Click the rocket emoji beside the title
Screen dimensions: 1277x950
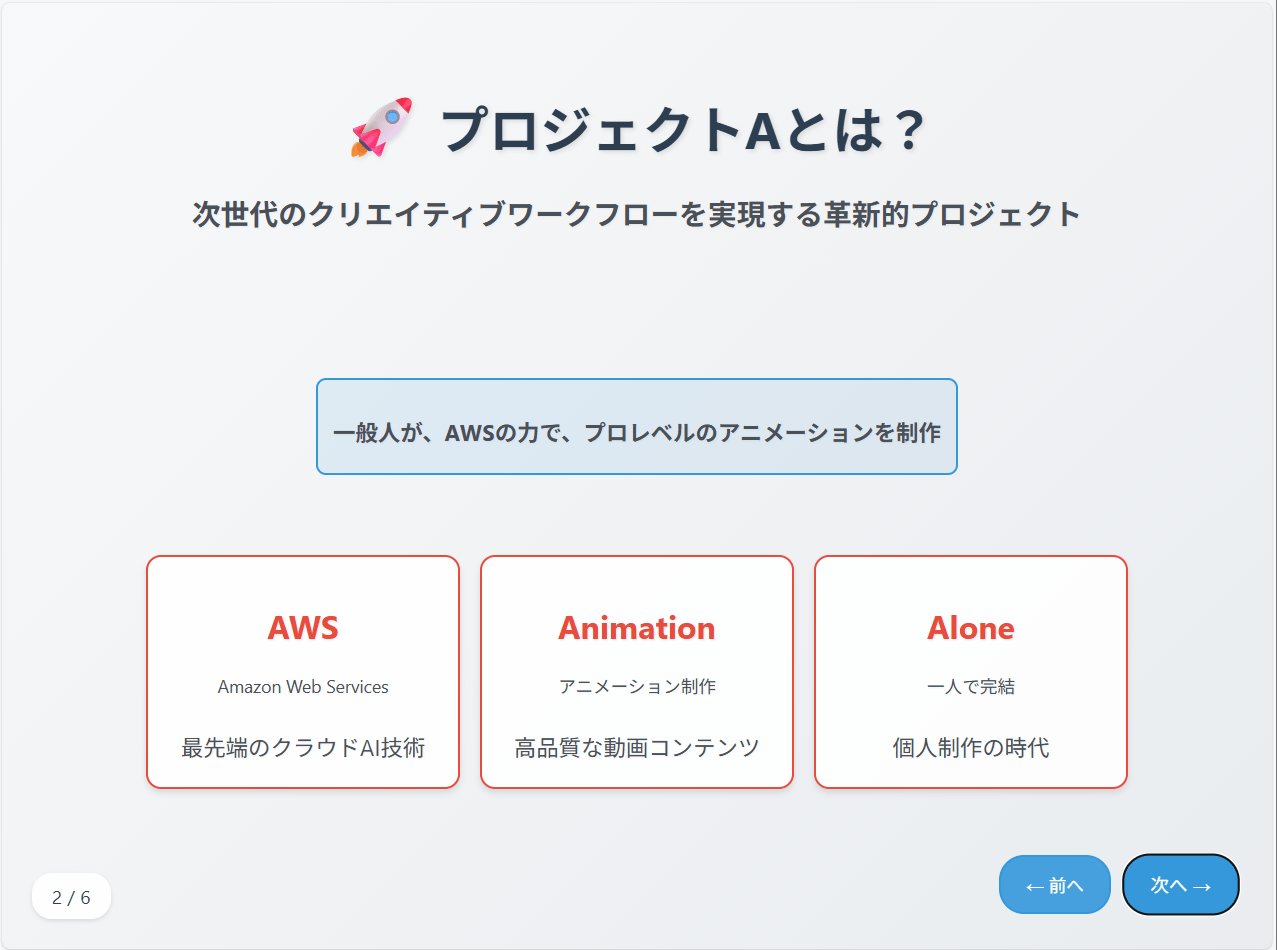tap(381, 128)
